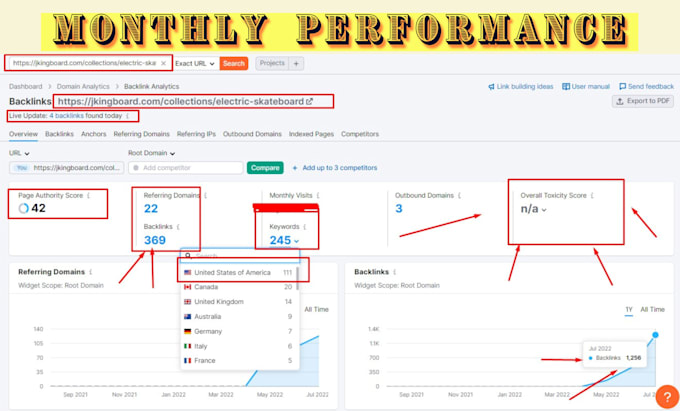This screenshot has height=411, width=680.
Task: Click the Add competitor input field
Action: (x=186, y=168)
